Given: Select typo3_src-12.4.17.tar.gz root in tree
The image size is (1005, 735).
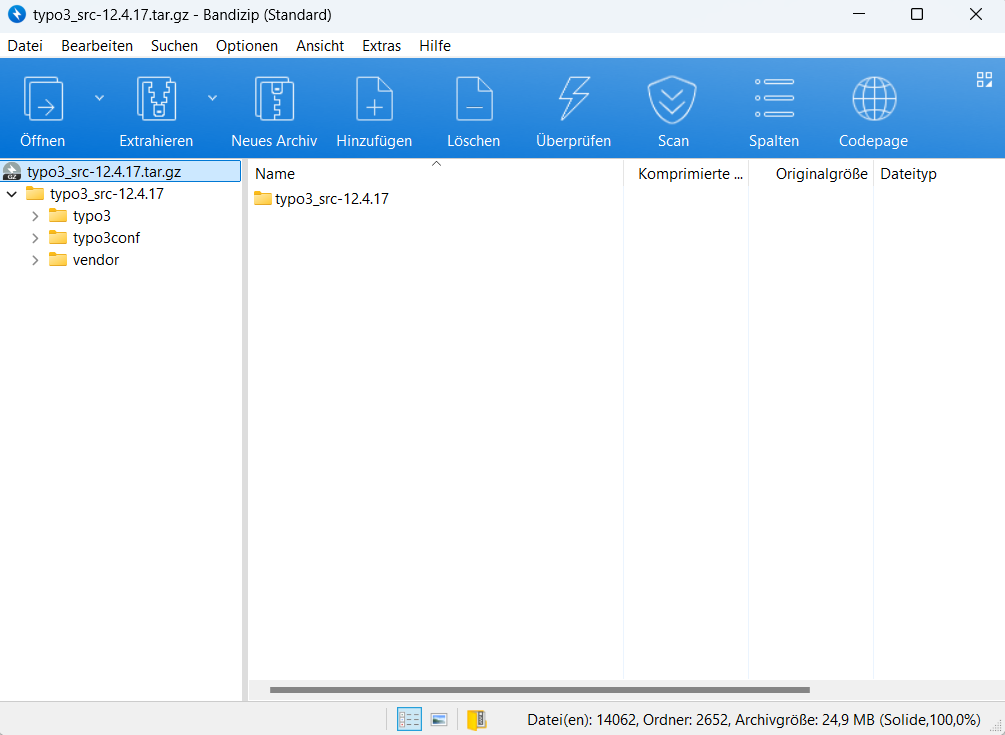Looking at the screenshot, I should (x=120, y=172).
